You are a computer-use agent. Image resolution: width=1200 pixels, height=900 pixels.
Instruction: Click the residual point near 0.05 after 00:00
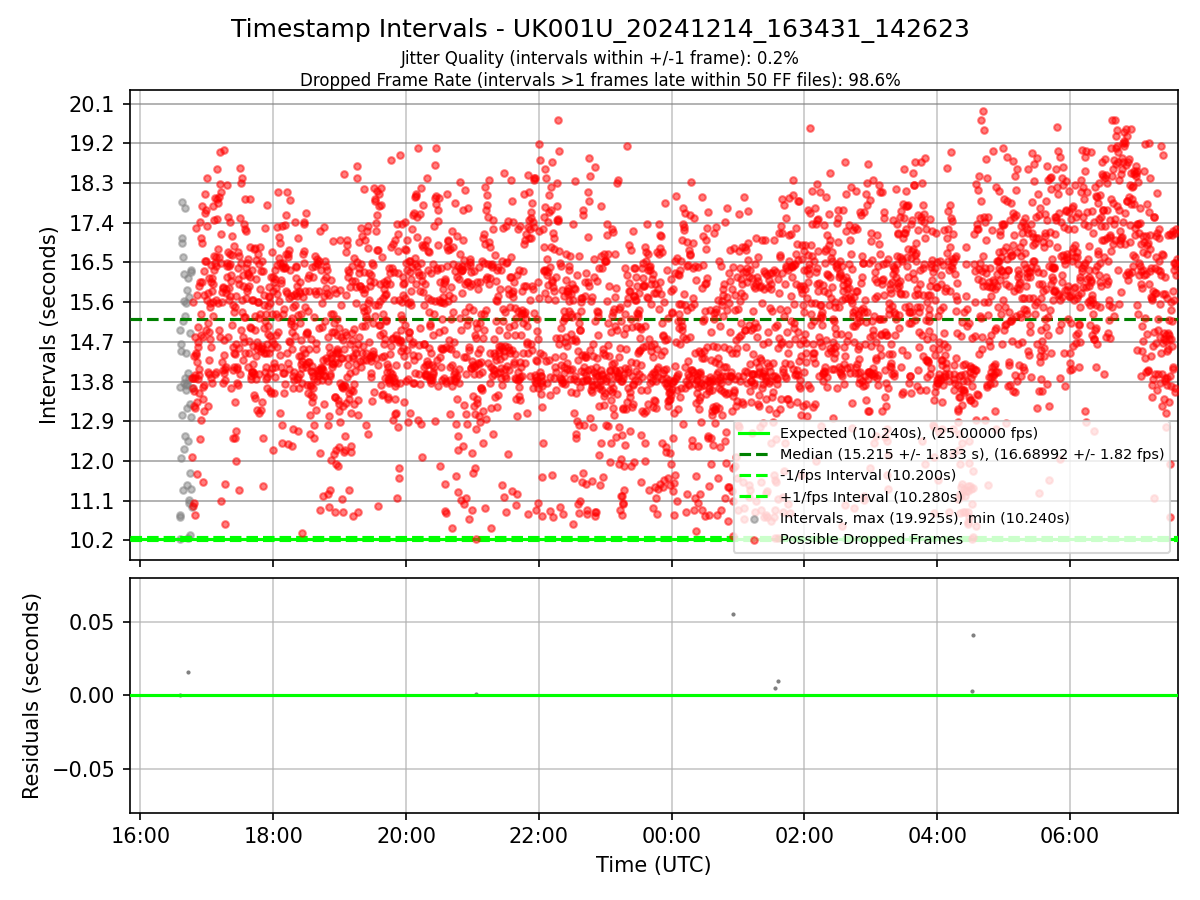733,614
